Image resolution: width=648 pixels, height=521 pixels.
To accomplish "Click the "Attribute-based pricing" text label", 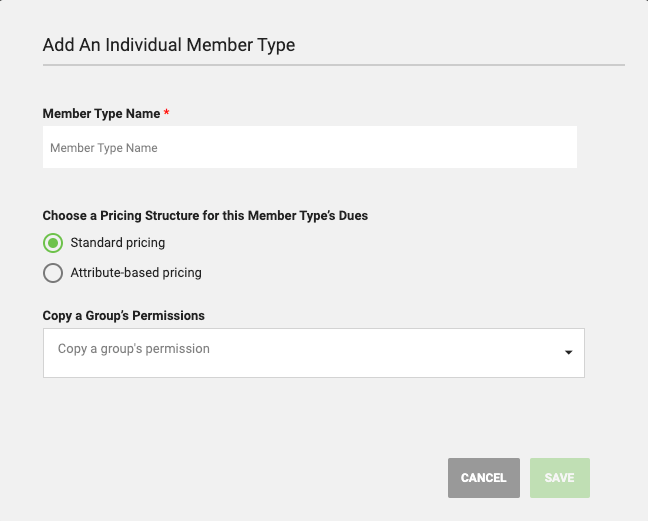I will tap(136, 273).
